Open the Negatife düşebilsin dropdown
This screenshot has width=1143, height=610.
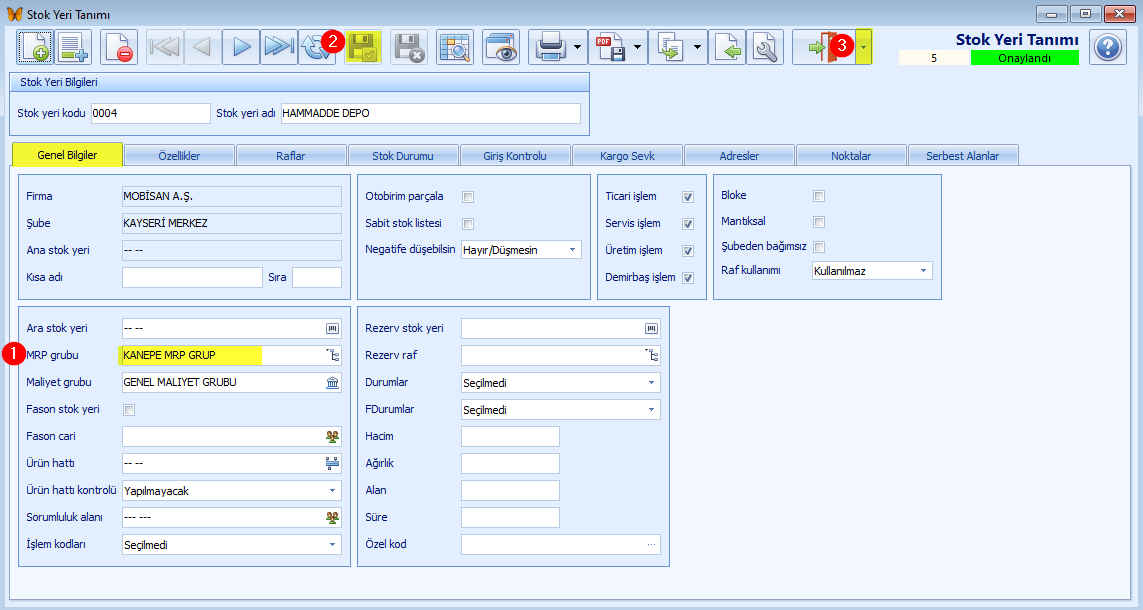tap(521, 250)
